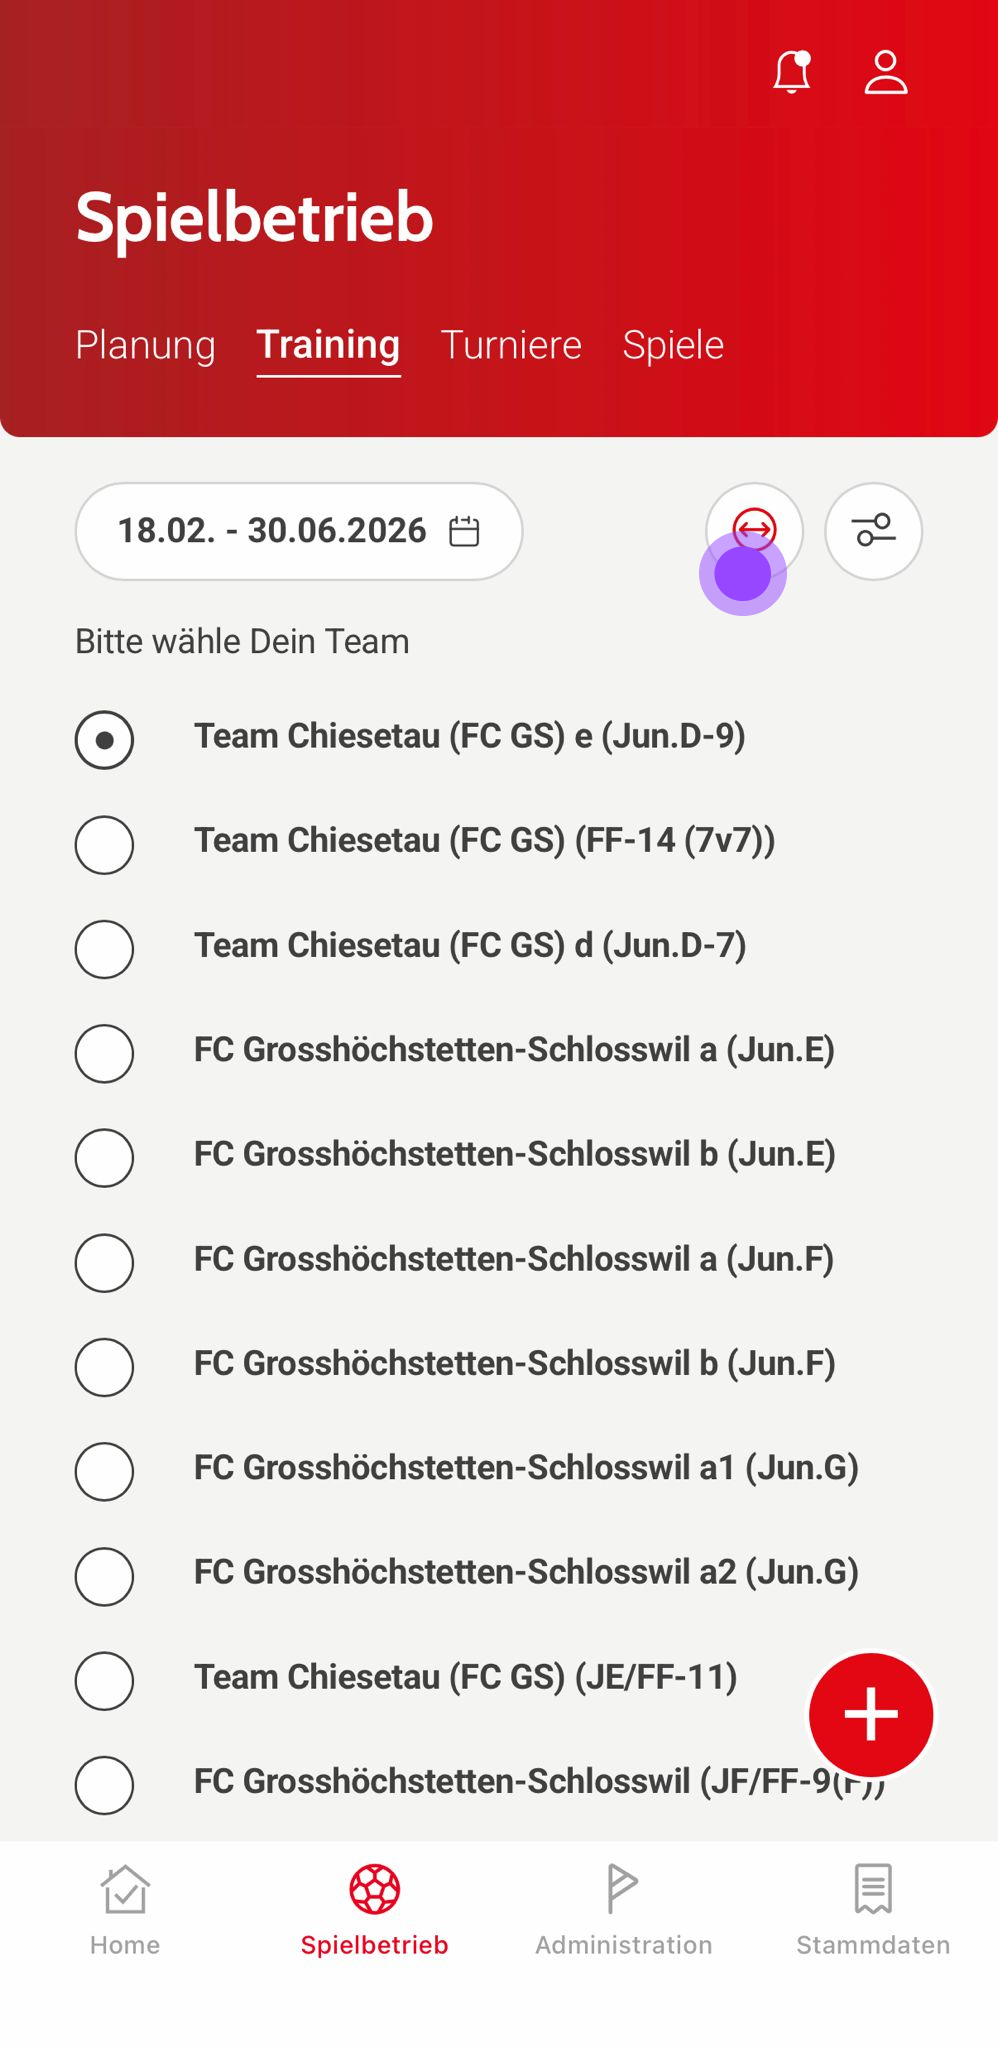Switch to the Turniere tab

tap(511, 345)
